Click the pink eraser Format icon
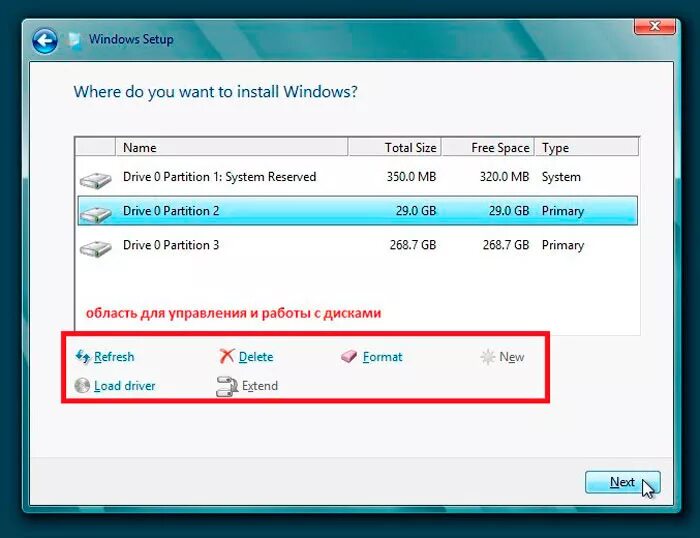Viewport: 700px width, 538px height. click(x=349, y=356)
